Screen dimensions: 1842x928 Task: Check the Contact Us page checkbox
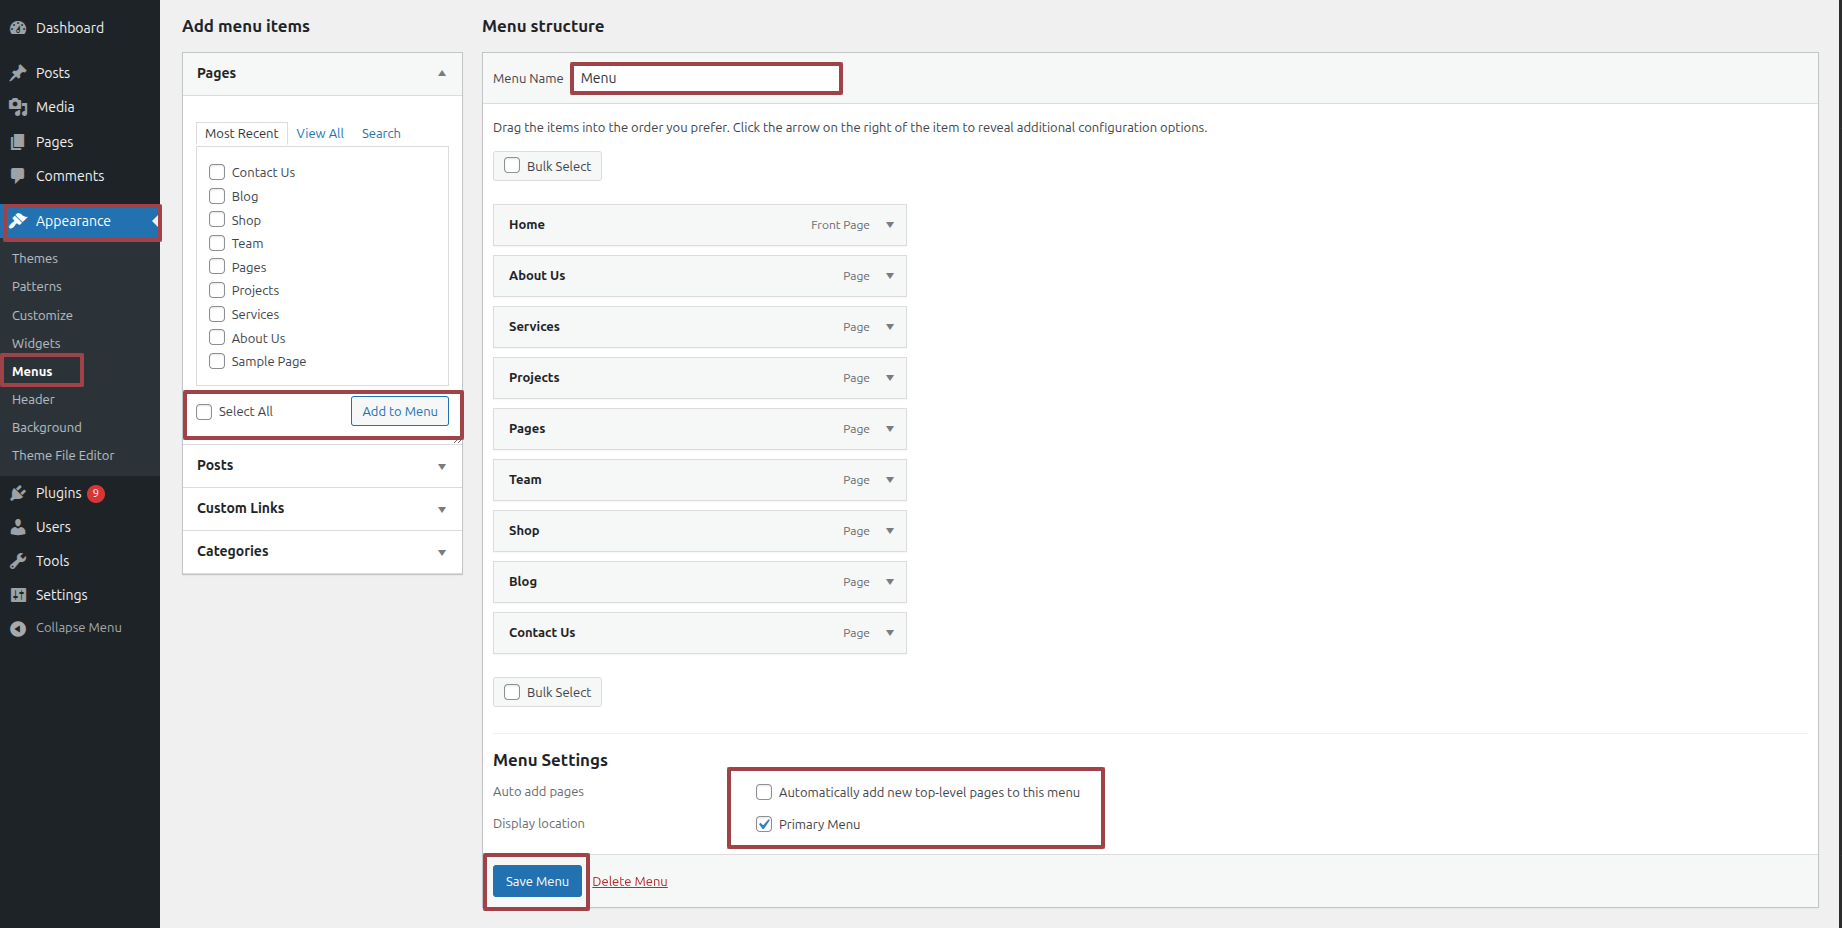[217, 172]
